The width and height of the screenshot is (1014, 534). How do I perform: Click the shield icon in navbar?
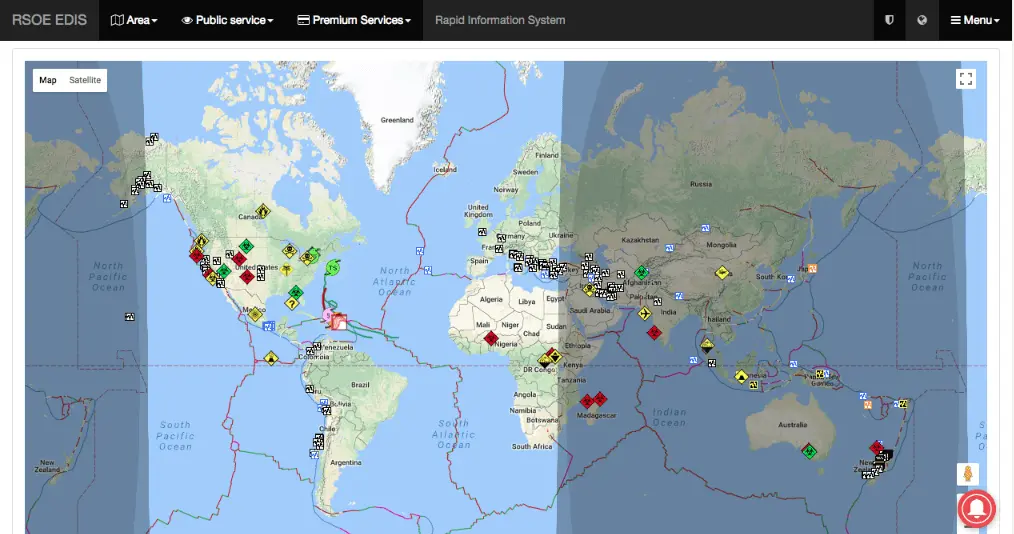(889, 20)
